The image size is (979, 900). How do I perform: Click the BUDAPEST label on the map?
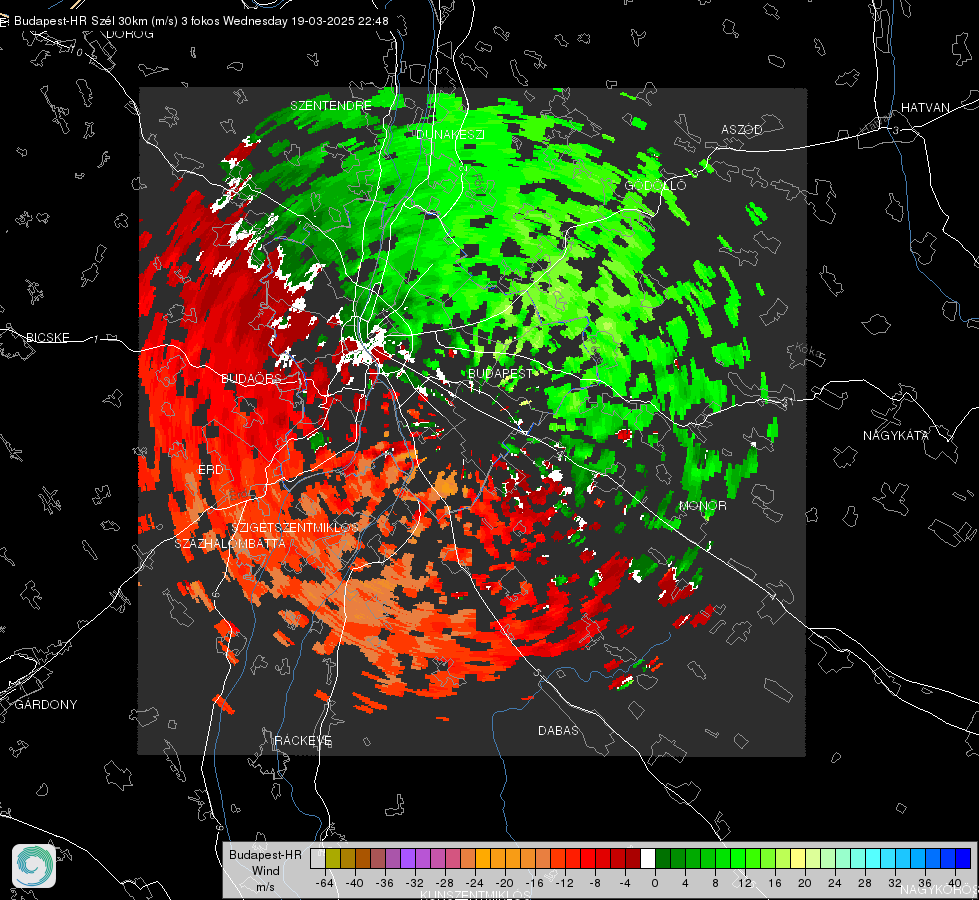point(500,373)
